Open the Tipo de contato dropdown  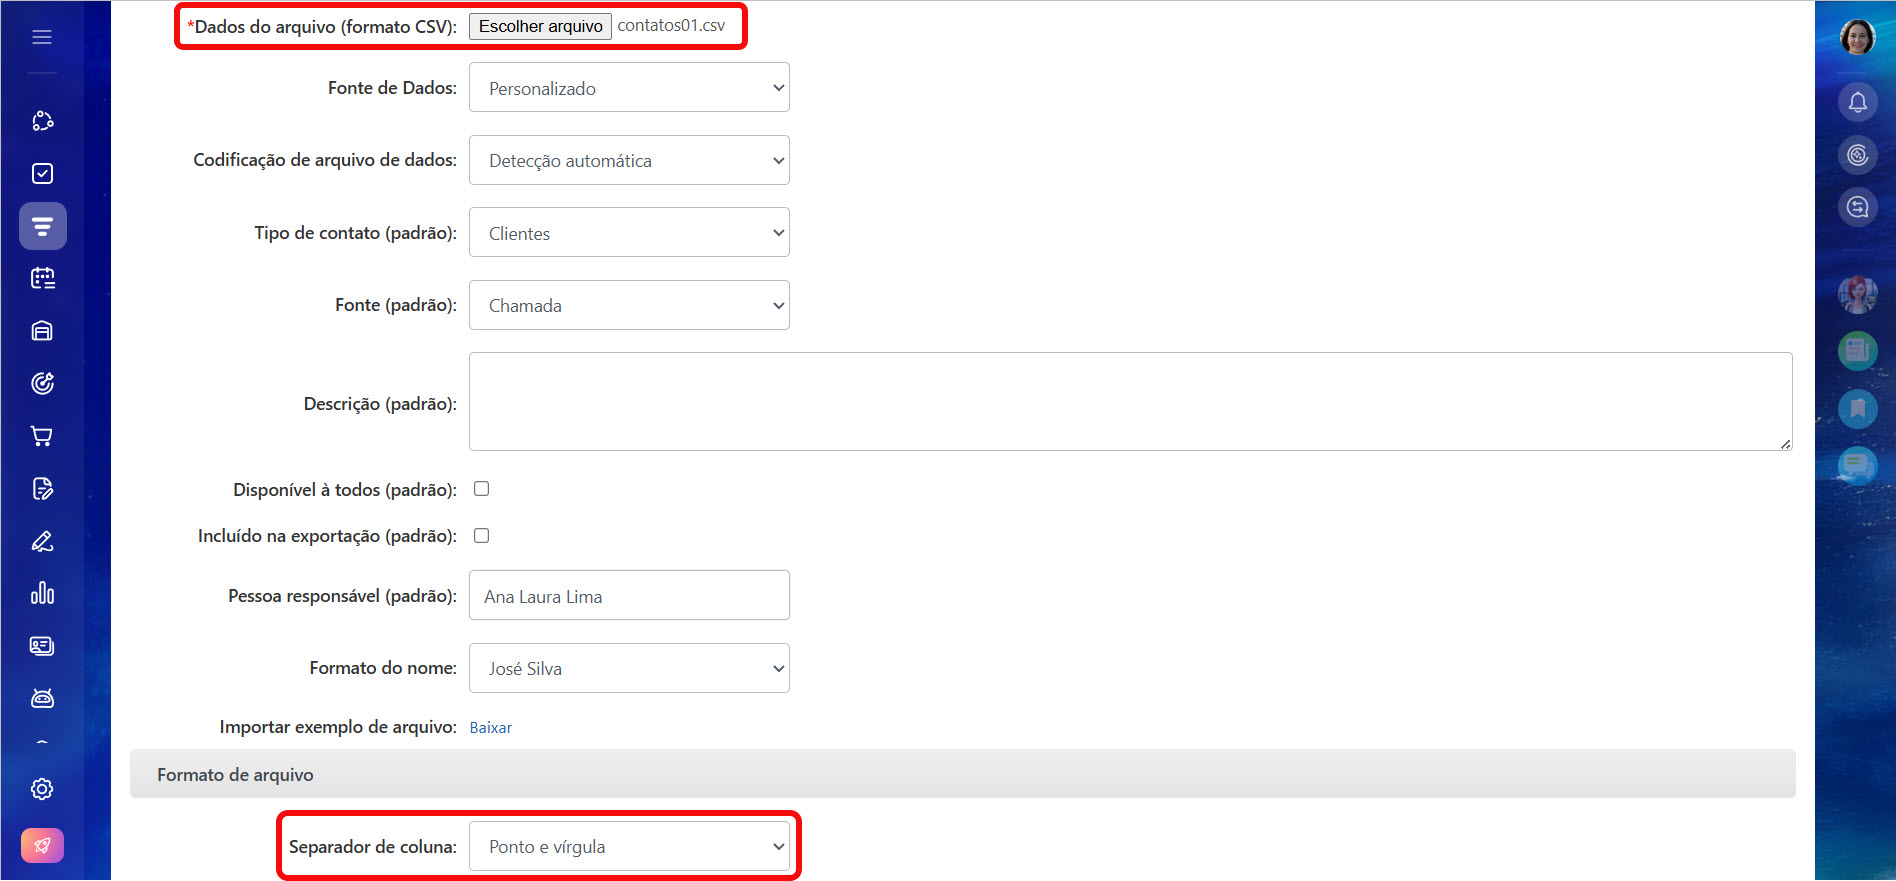click(x=629, y=233)
